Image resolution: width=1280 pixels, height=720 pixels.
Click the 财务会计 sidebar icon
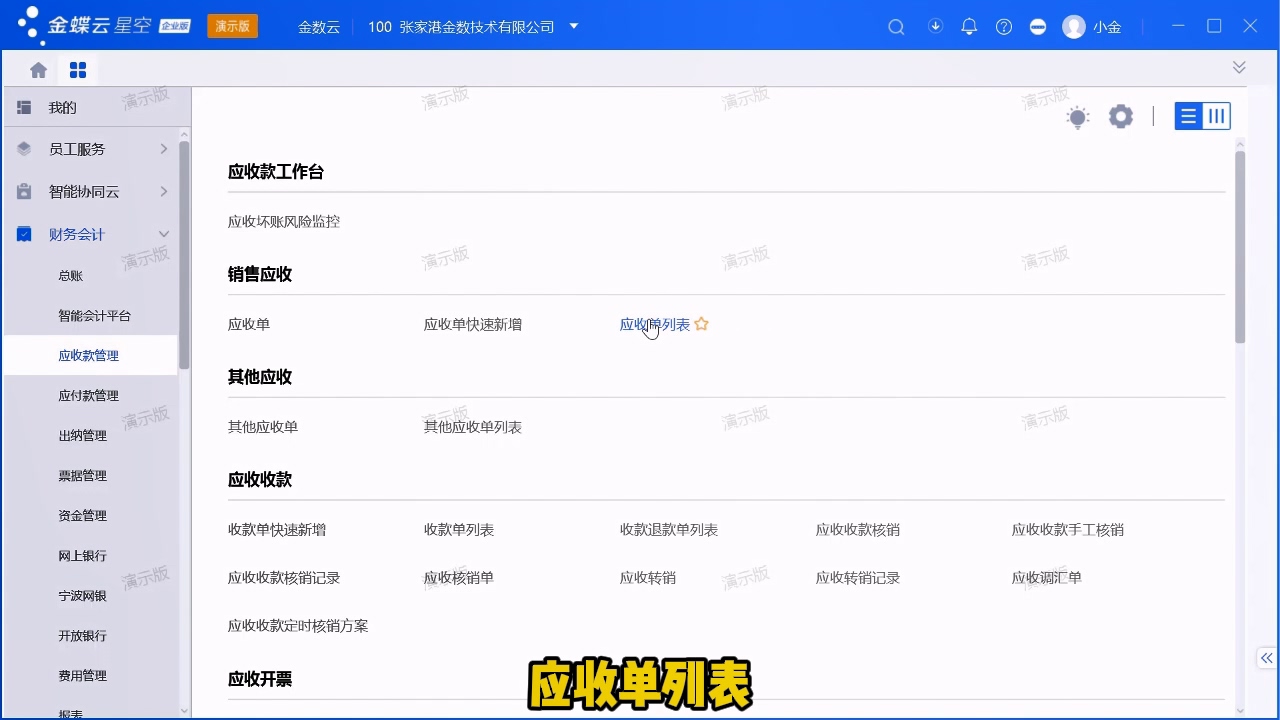(x=24, y=234)
